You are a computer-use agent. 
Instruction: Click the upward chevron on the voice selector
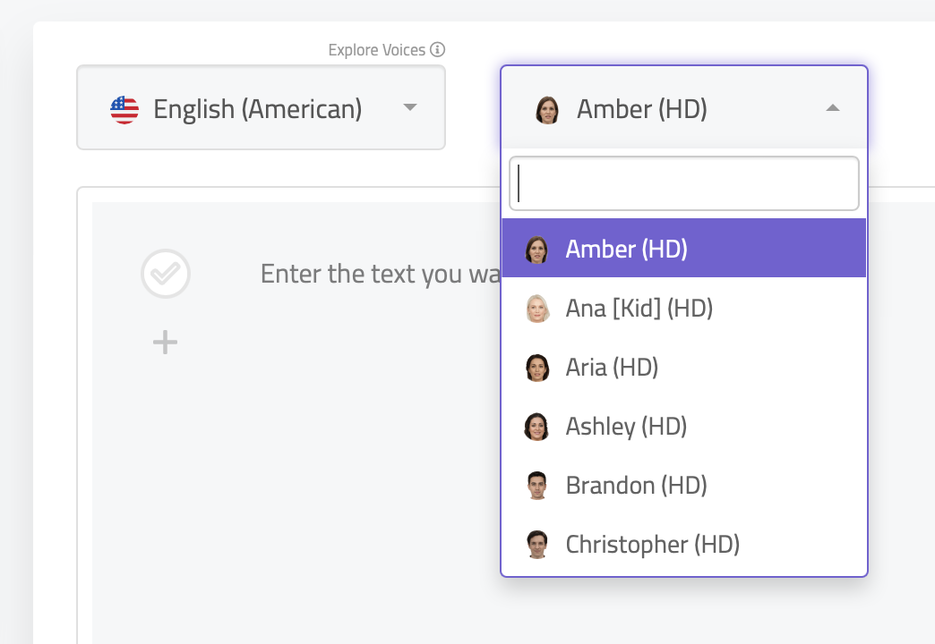click(x=832, y=109)
